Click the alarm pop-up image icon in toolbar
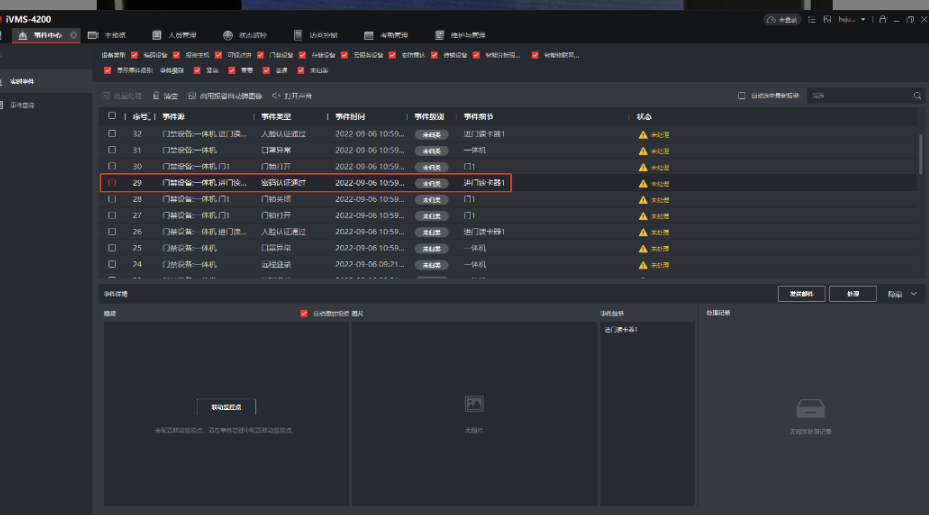Viewport: 929px width, 515px height. pos(192,96)
